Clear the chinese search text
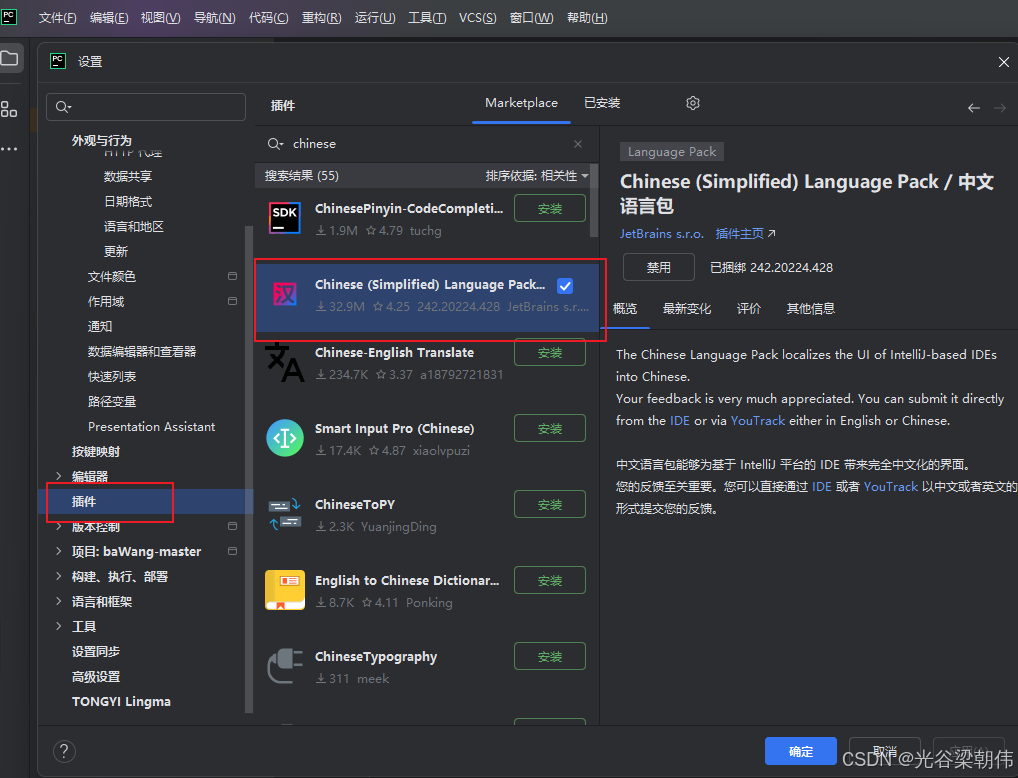The width and height of the screenshot is (1018, 778). click(x=578, y=144)
